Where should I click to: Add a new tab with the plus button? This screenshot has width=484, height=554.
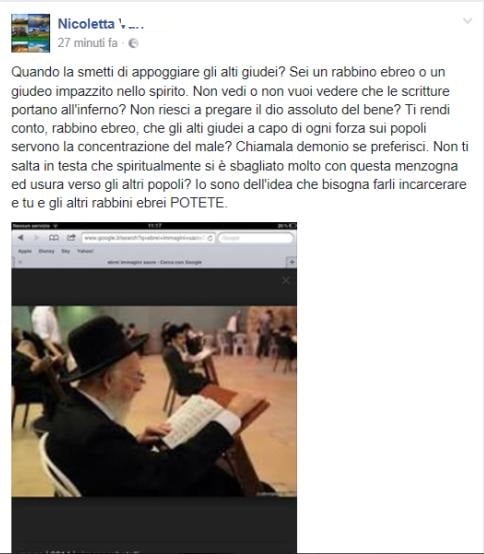click(x=291, y=262)
